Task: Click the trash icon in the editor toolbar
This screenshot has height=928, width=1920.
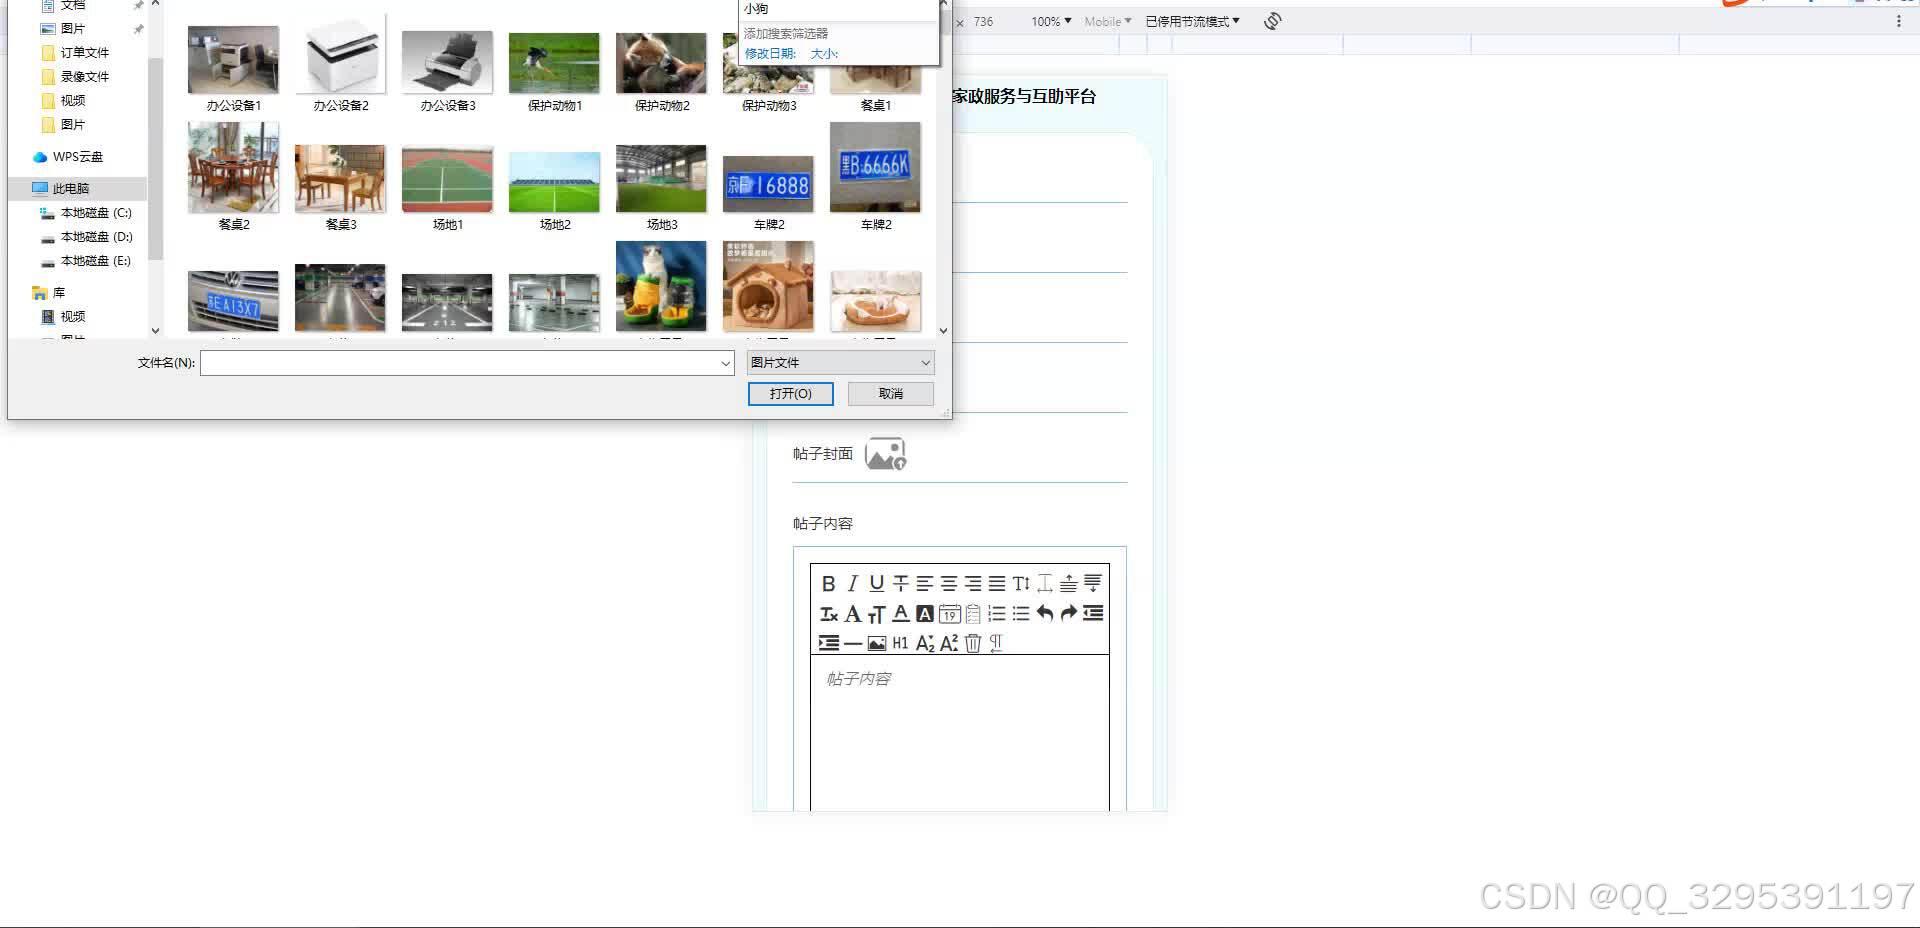Action: tap(972, 643)
